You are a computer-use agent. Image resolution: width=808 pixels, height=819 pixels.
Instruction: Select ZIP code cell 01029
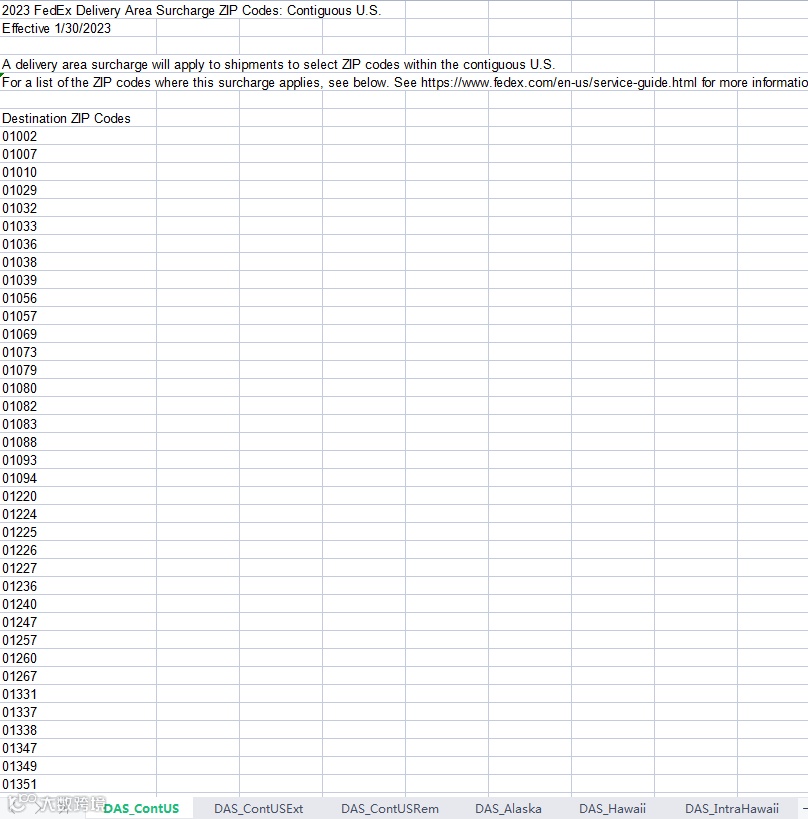pyautogui.click(x=78, y=190)
